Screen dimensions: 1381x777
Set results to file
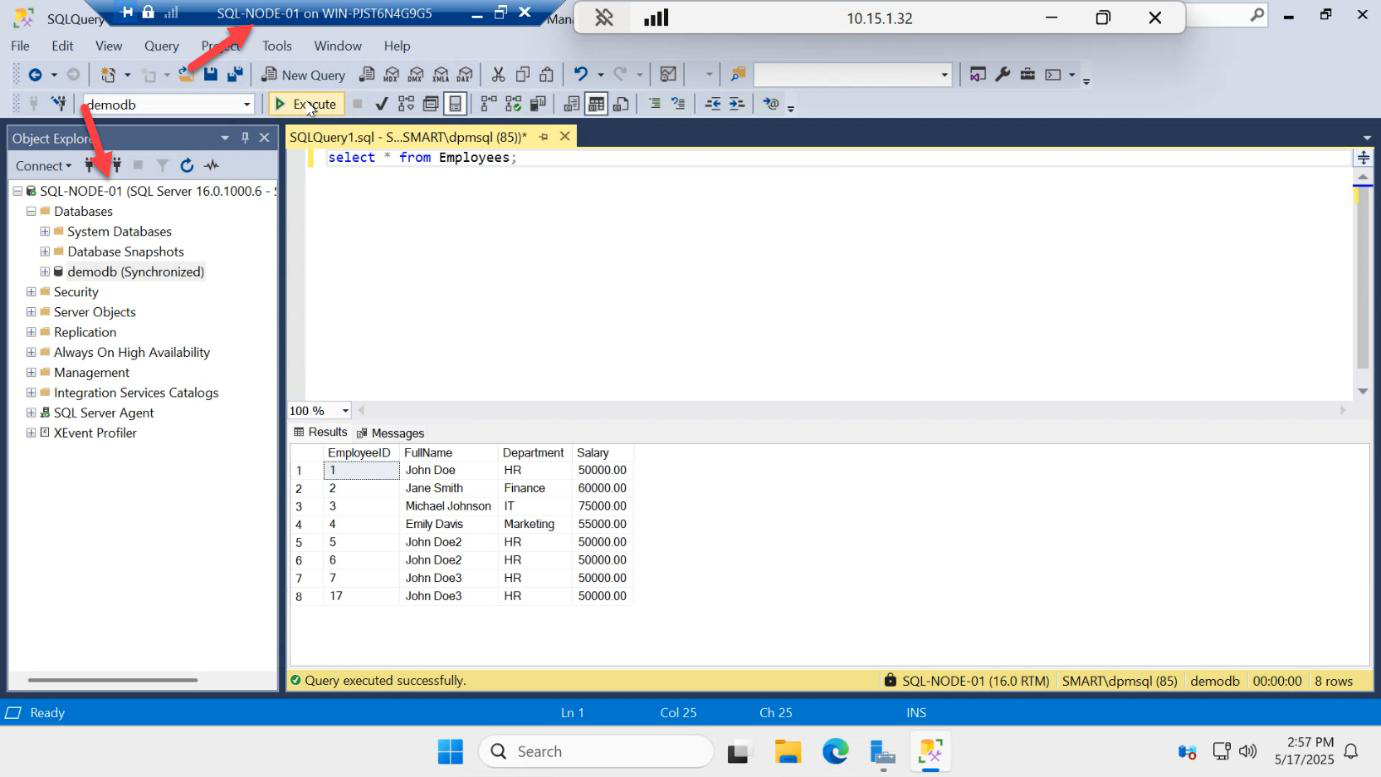pyautogui.click(x=621, y=104)
